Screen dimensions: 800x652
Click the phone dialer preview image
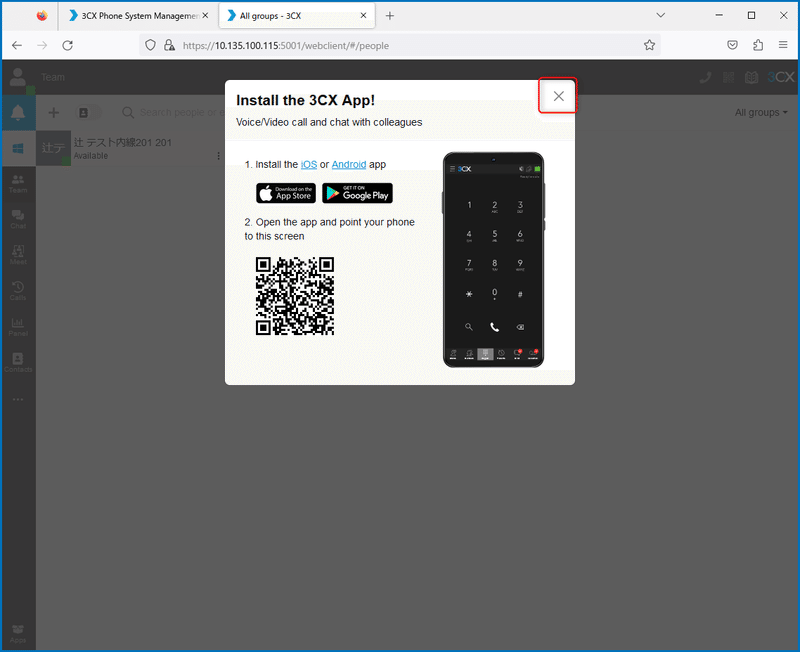(493, 260)
